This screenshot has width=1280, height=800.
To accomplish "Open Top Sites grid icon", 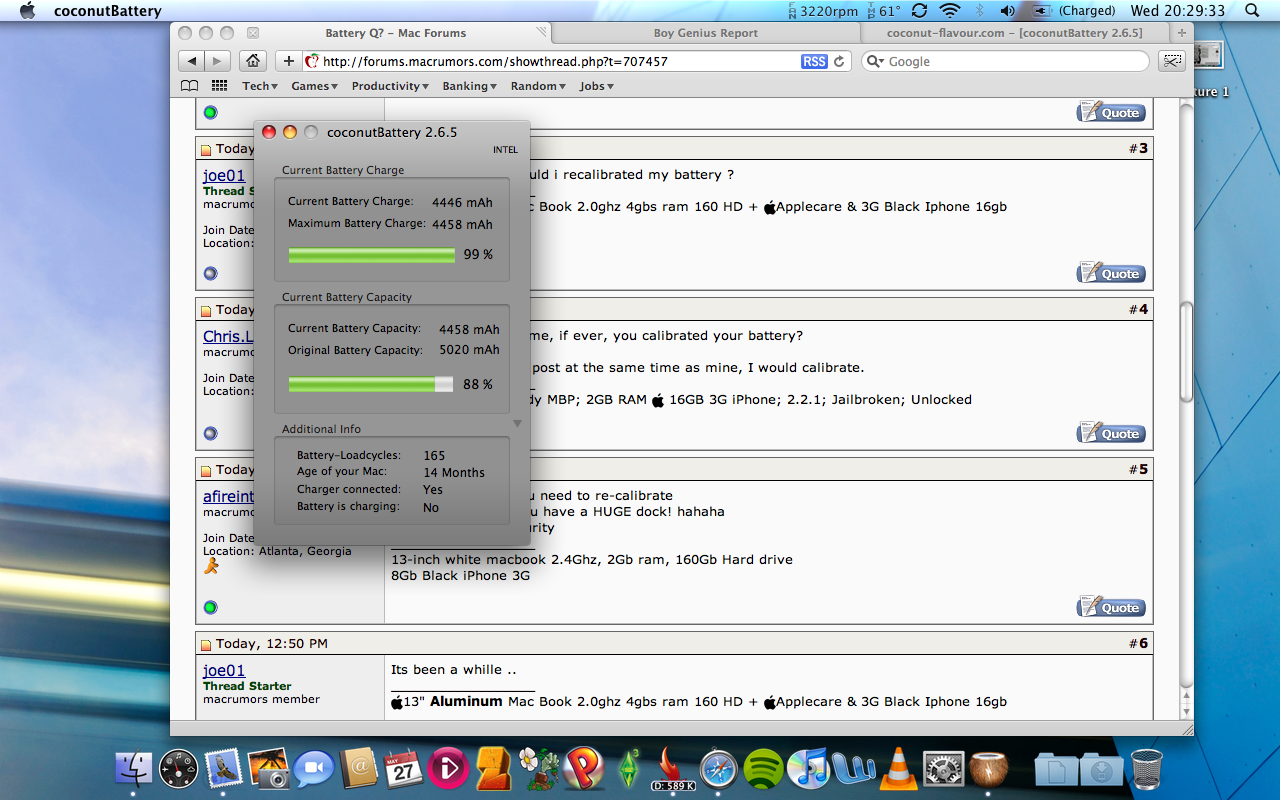I will 219,86.
